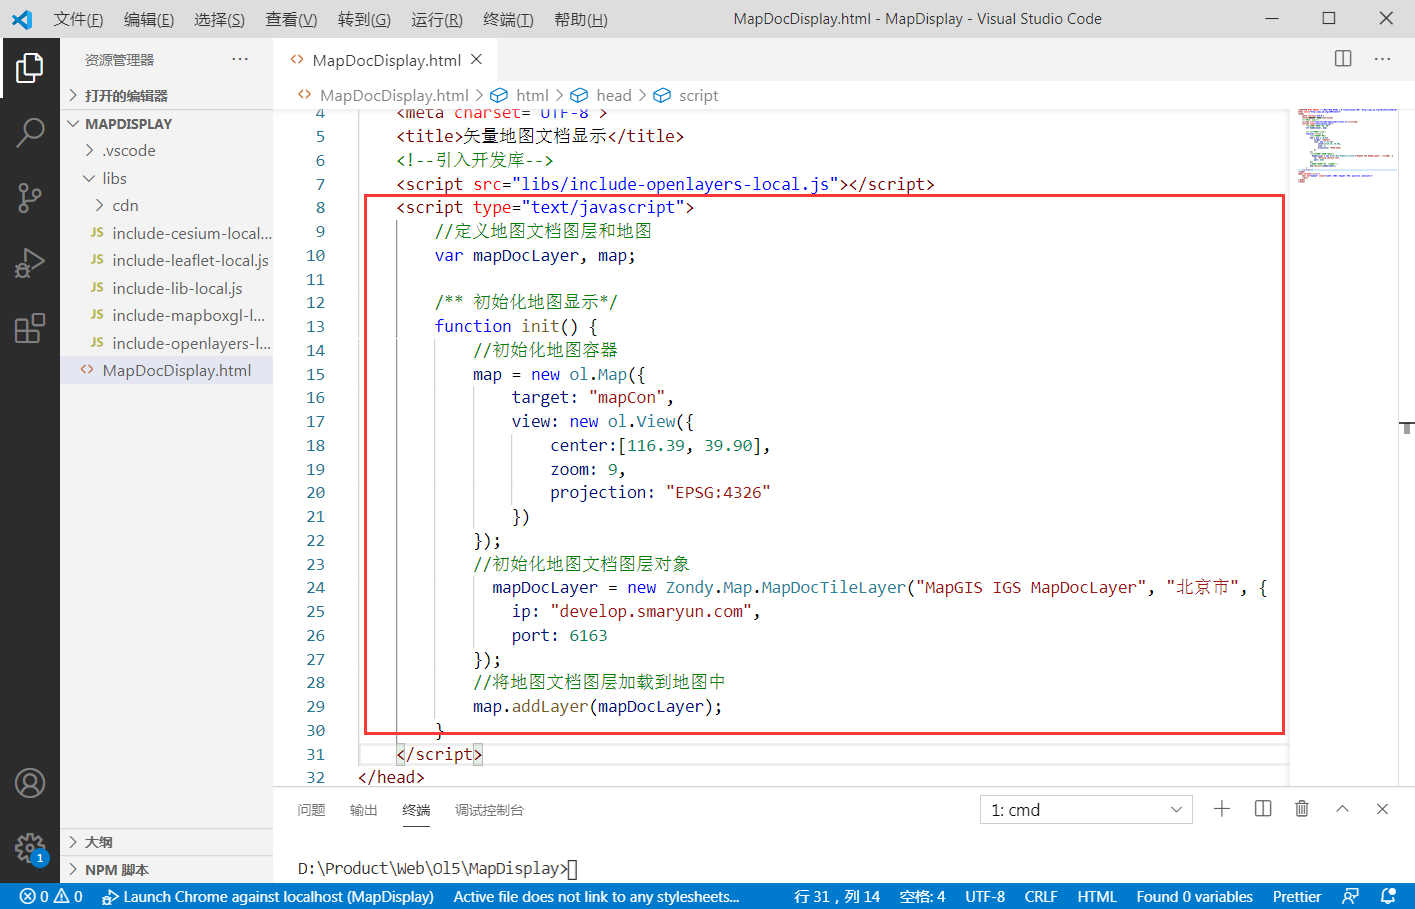The image size is (1415, 909).
Task: Collapse the MAPDISPLAY folder section
Action: (166, 123)
